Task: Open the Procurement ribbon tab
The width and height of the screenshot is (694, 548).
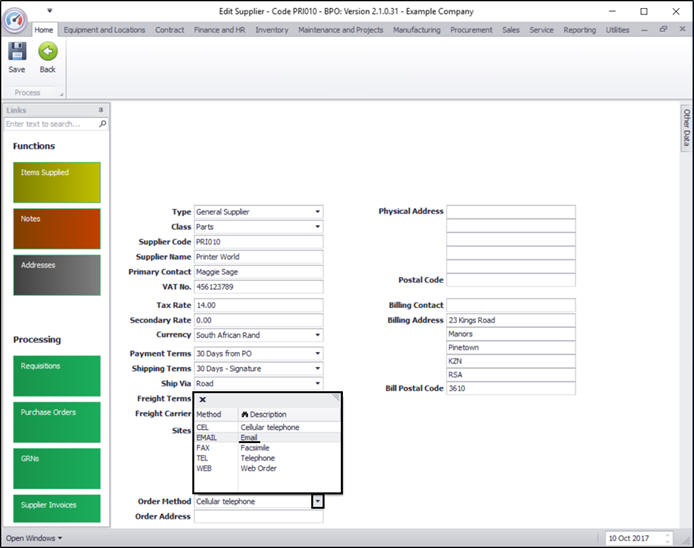Action: click(x=471, y=30)
